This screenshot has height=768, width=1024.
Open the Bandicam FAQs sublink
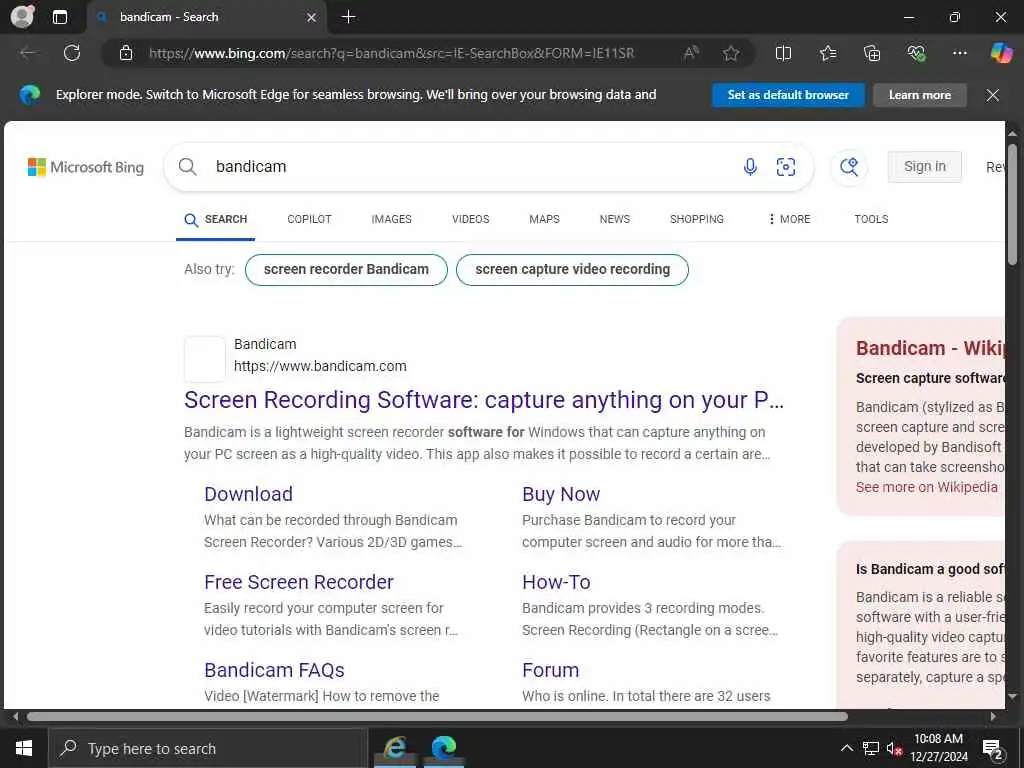click(274, 670)
